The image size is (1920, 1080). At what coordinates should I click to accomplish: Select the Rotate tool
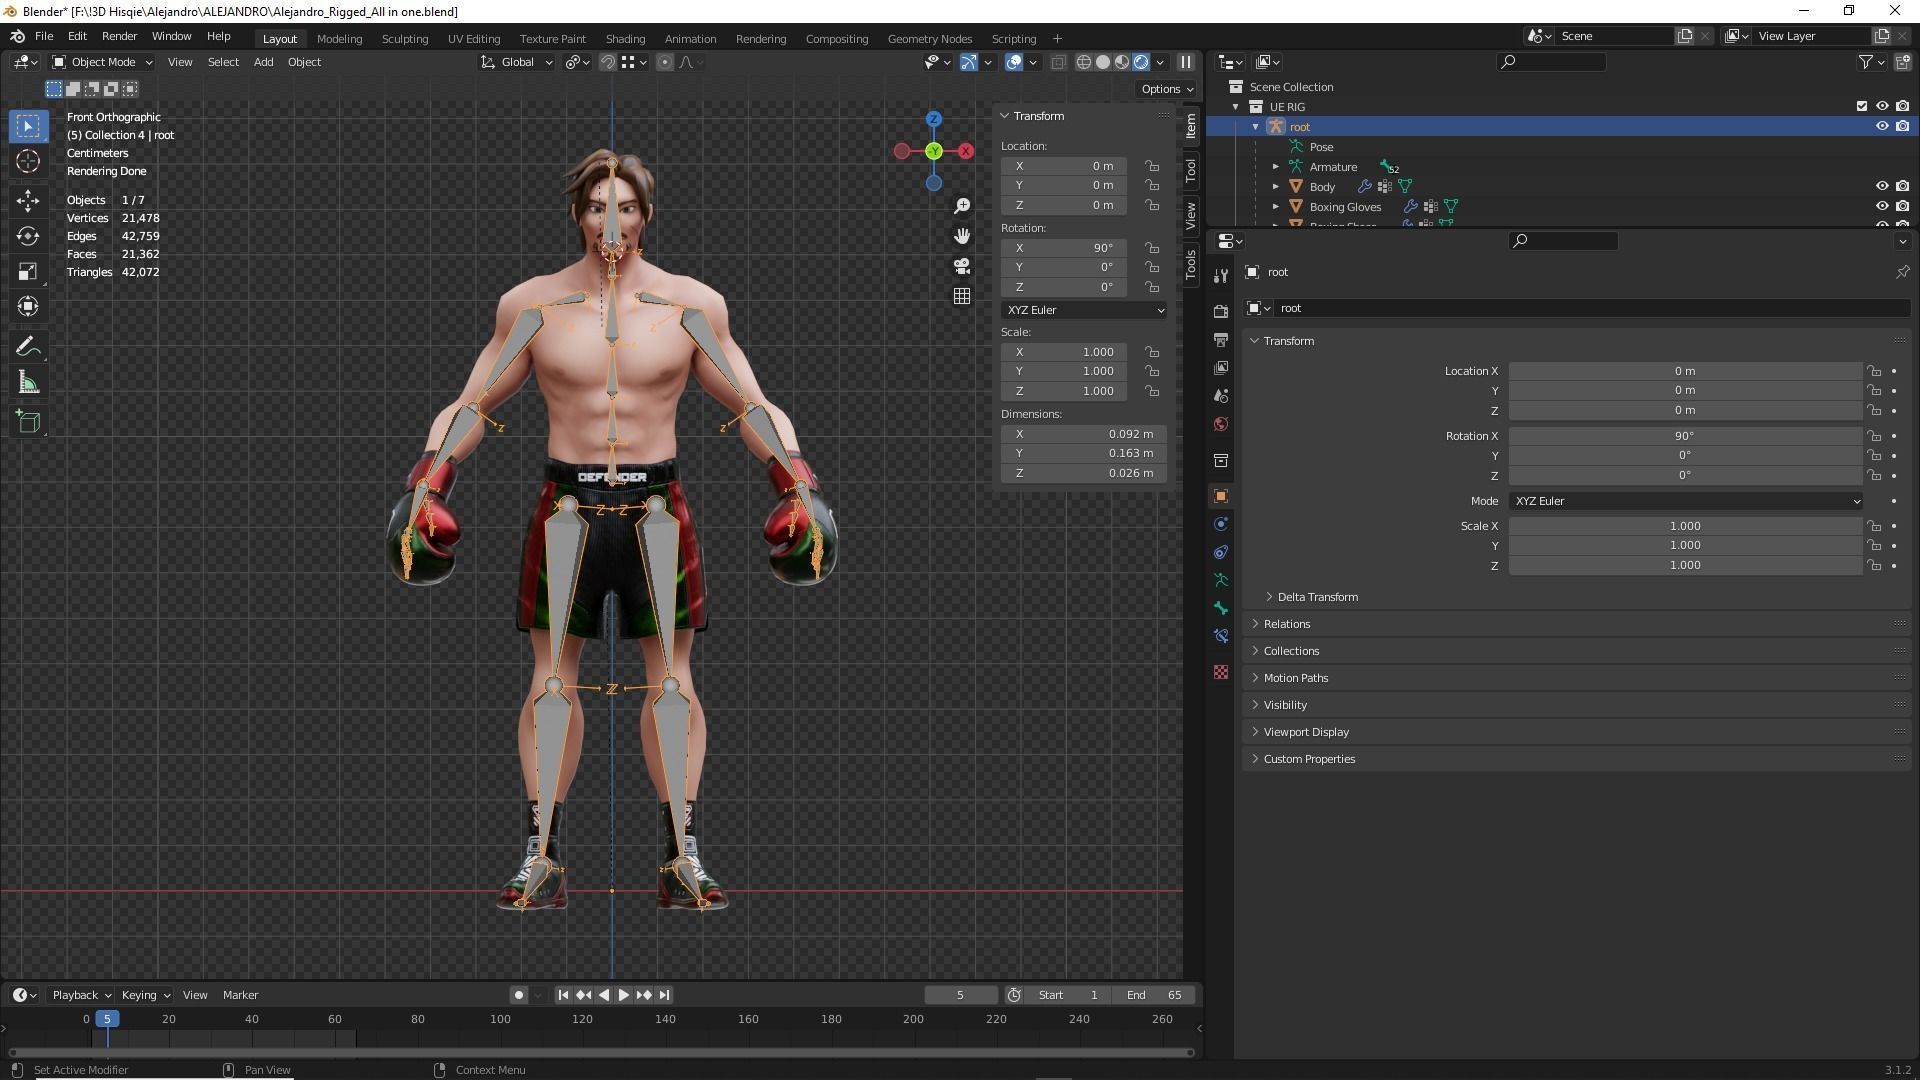coord(28,236)
